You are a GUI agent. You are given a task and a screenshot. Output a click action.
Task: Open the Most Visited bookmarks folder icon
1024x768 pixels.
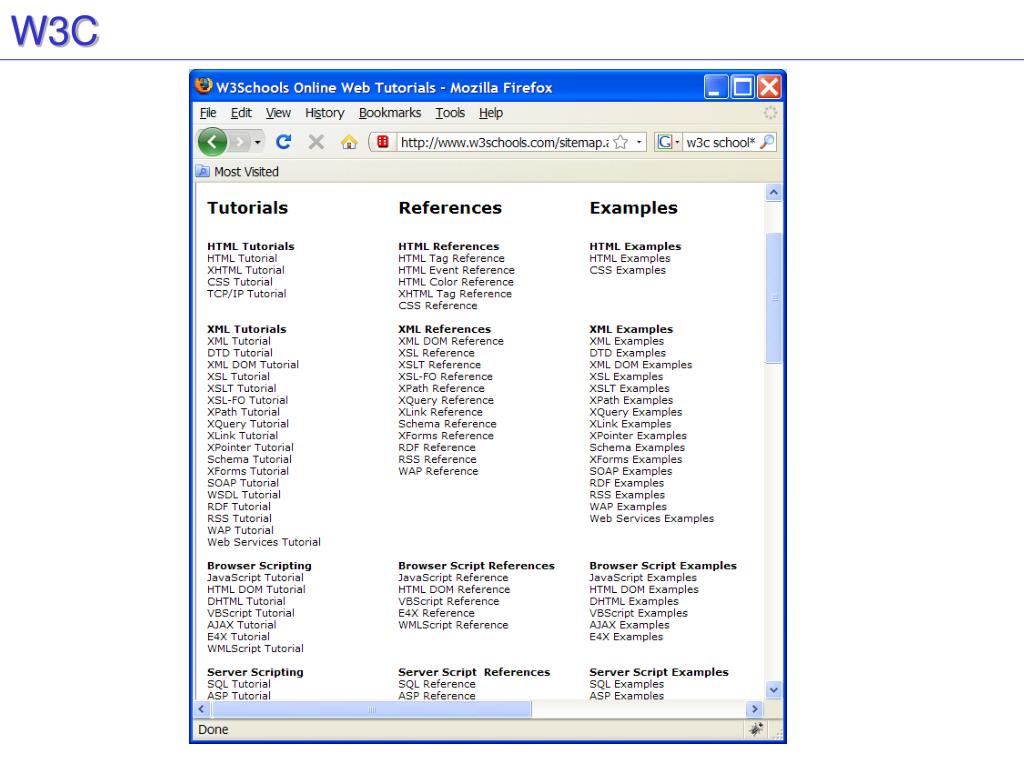202,172
